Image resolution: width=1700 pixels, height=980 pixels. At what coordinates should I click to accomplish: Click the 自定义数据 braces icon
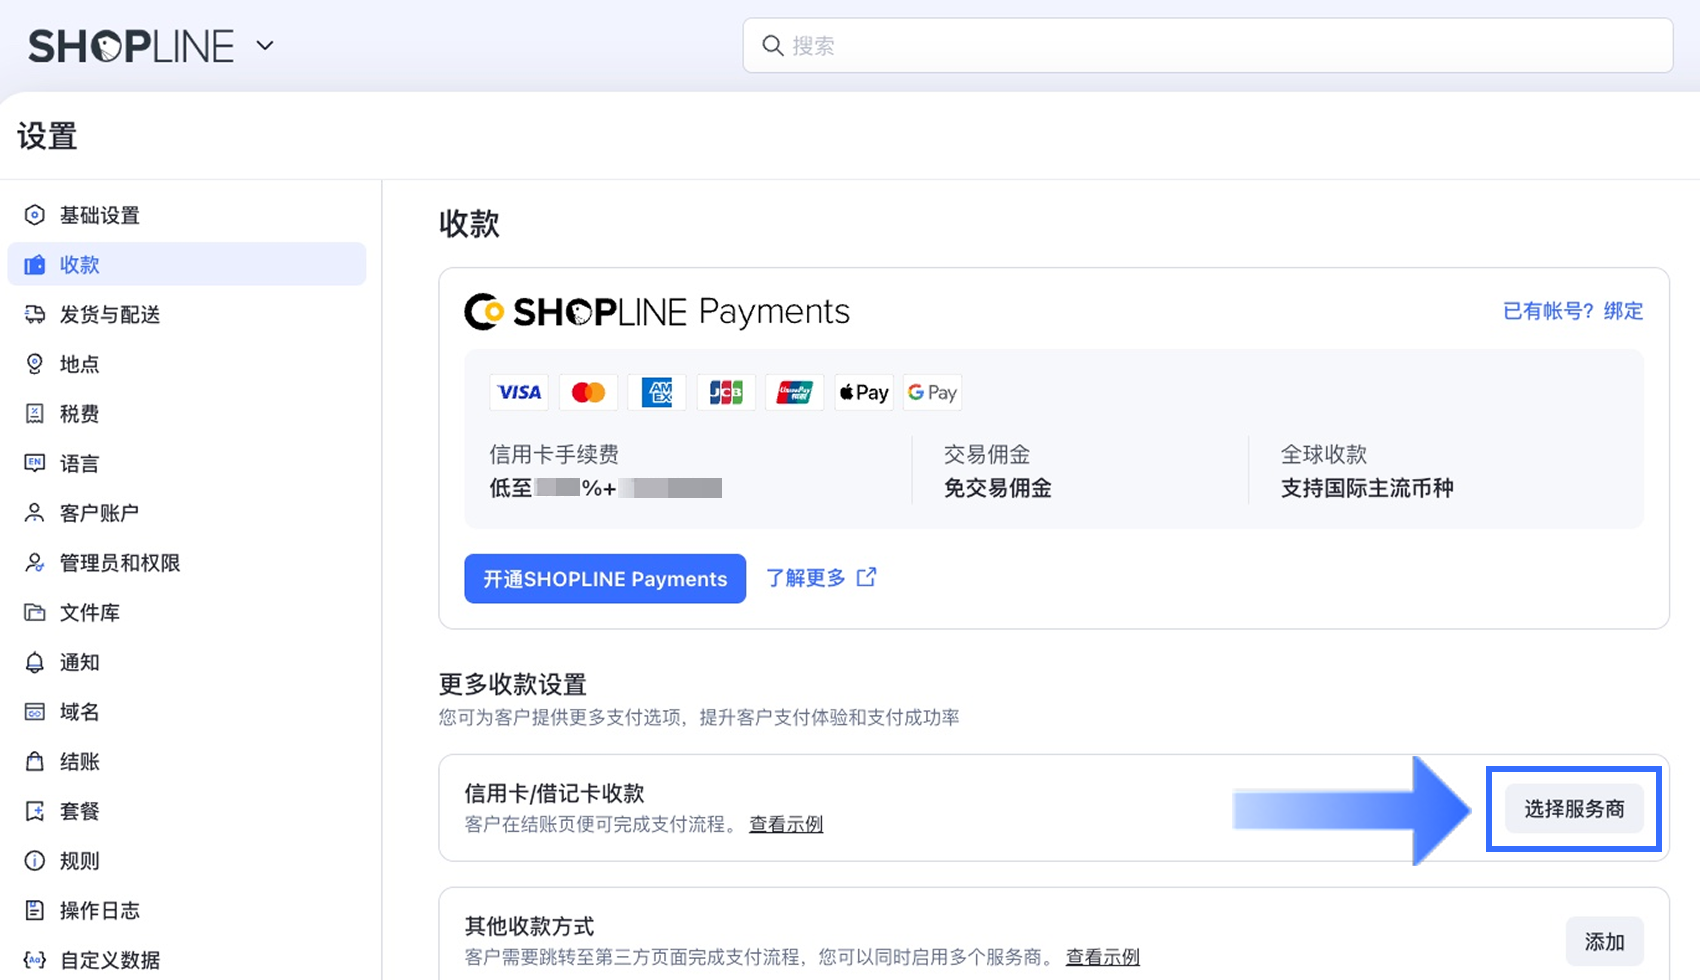tap(35, 960)
